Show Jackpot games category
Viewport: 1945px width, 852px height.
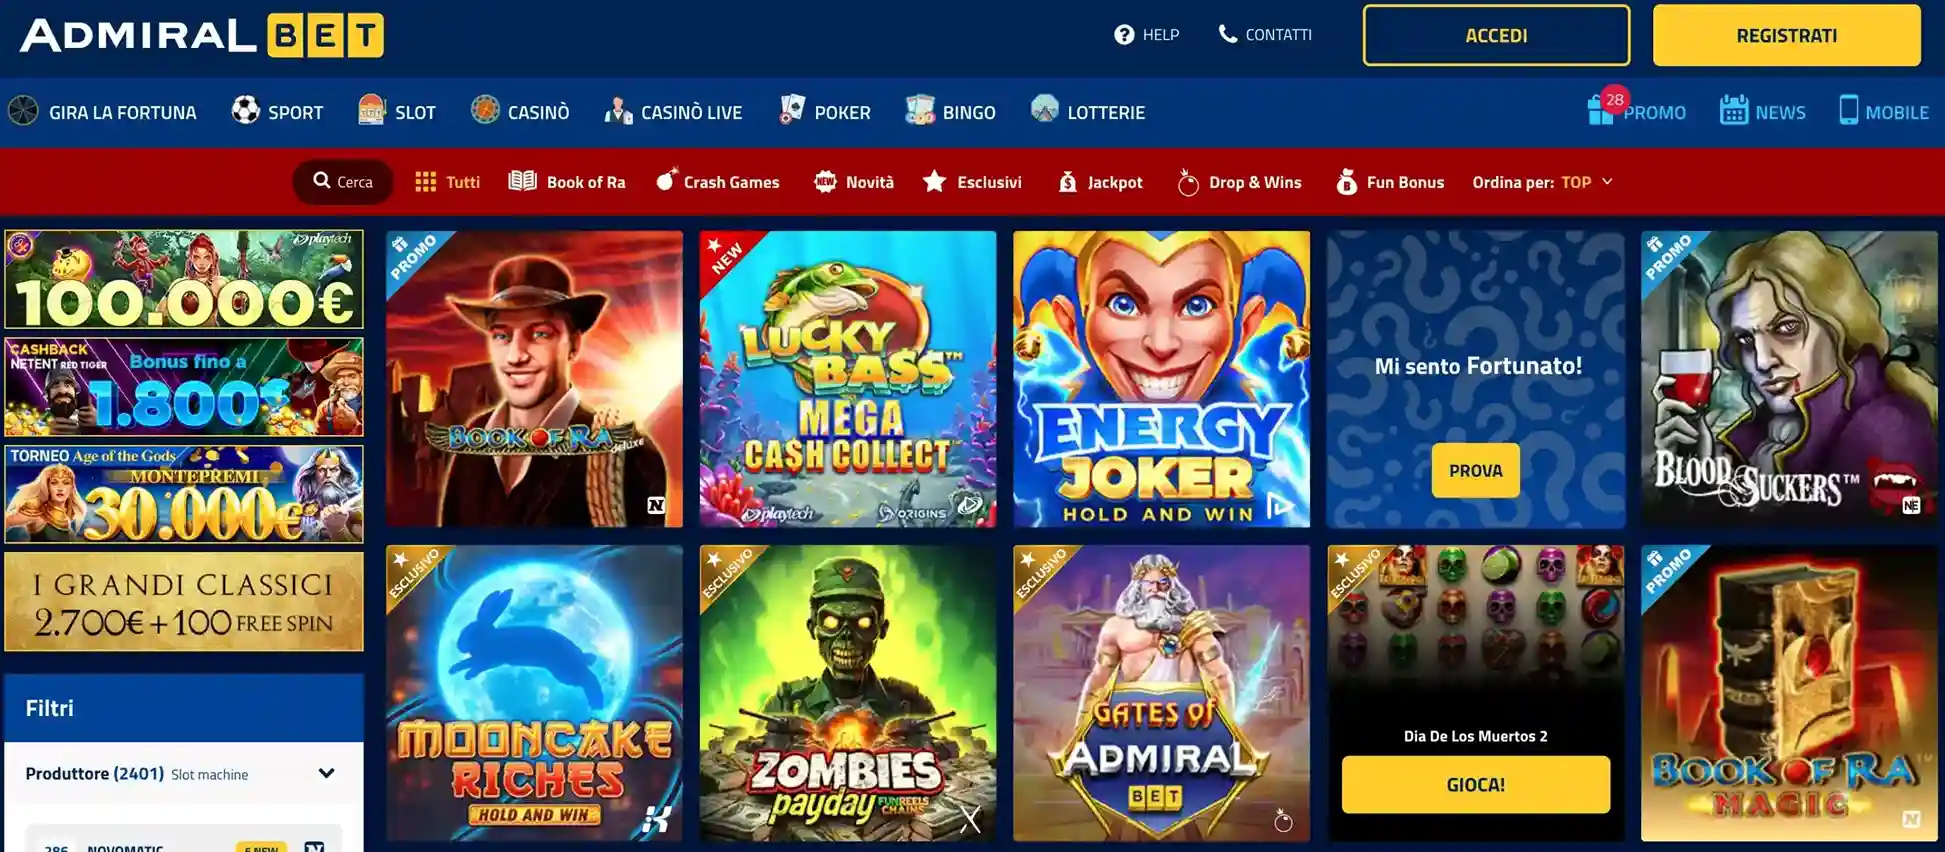1100,182
